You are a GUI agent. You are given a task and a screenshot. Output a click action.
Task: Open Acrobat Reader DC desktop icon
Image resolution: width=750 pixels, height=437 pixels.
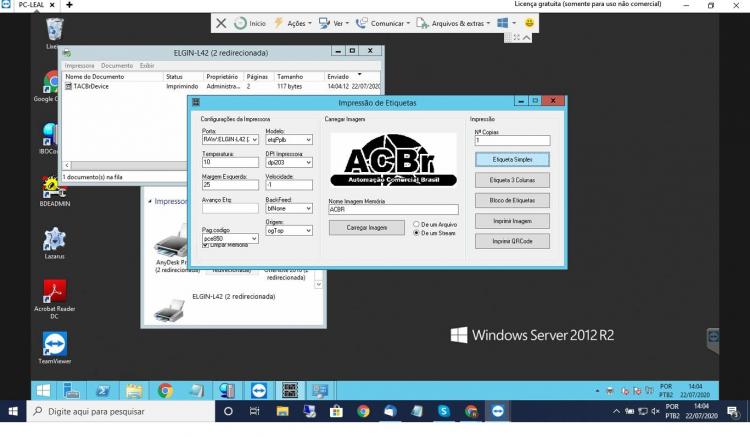tap(54, 299)
